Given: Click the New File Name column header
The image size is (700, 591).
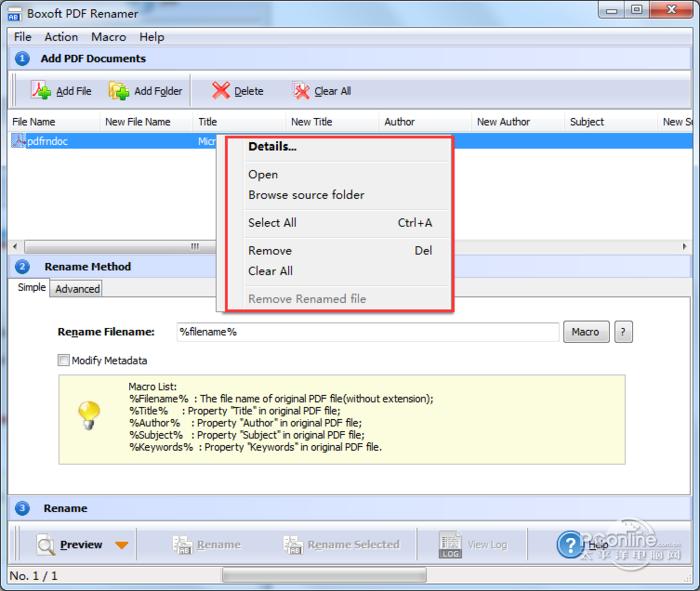Looking at the screenshot, I should [147, 122].
